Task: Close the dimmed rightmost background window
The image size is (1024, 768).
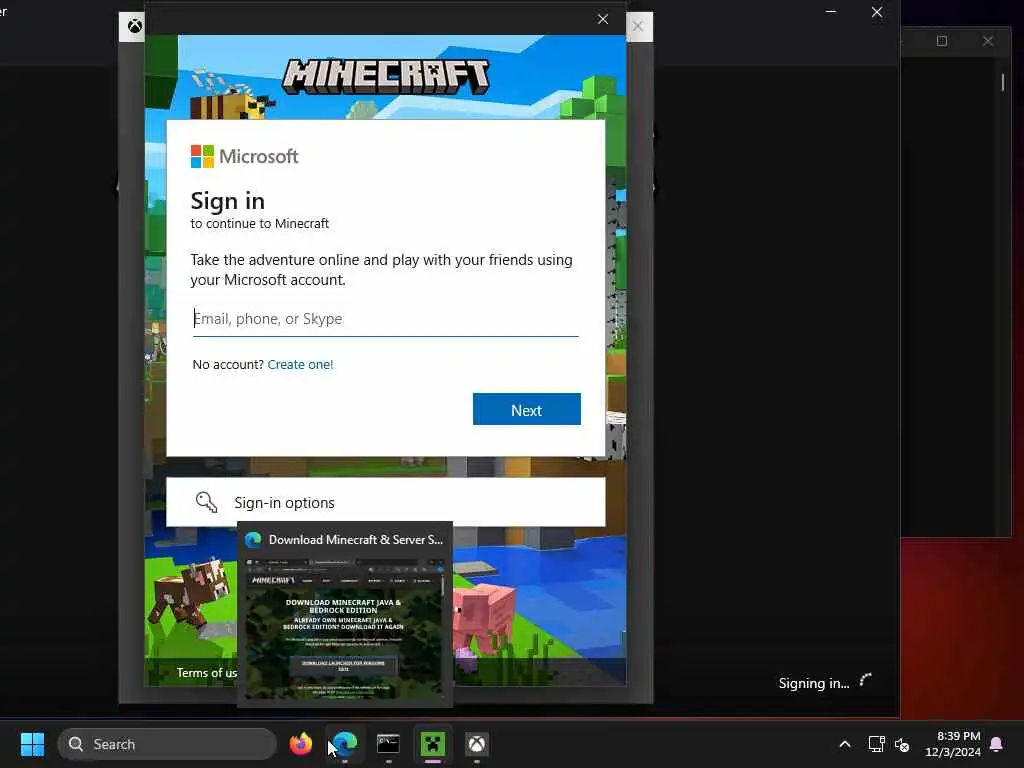Action: tap(988, 41)
